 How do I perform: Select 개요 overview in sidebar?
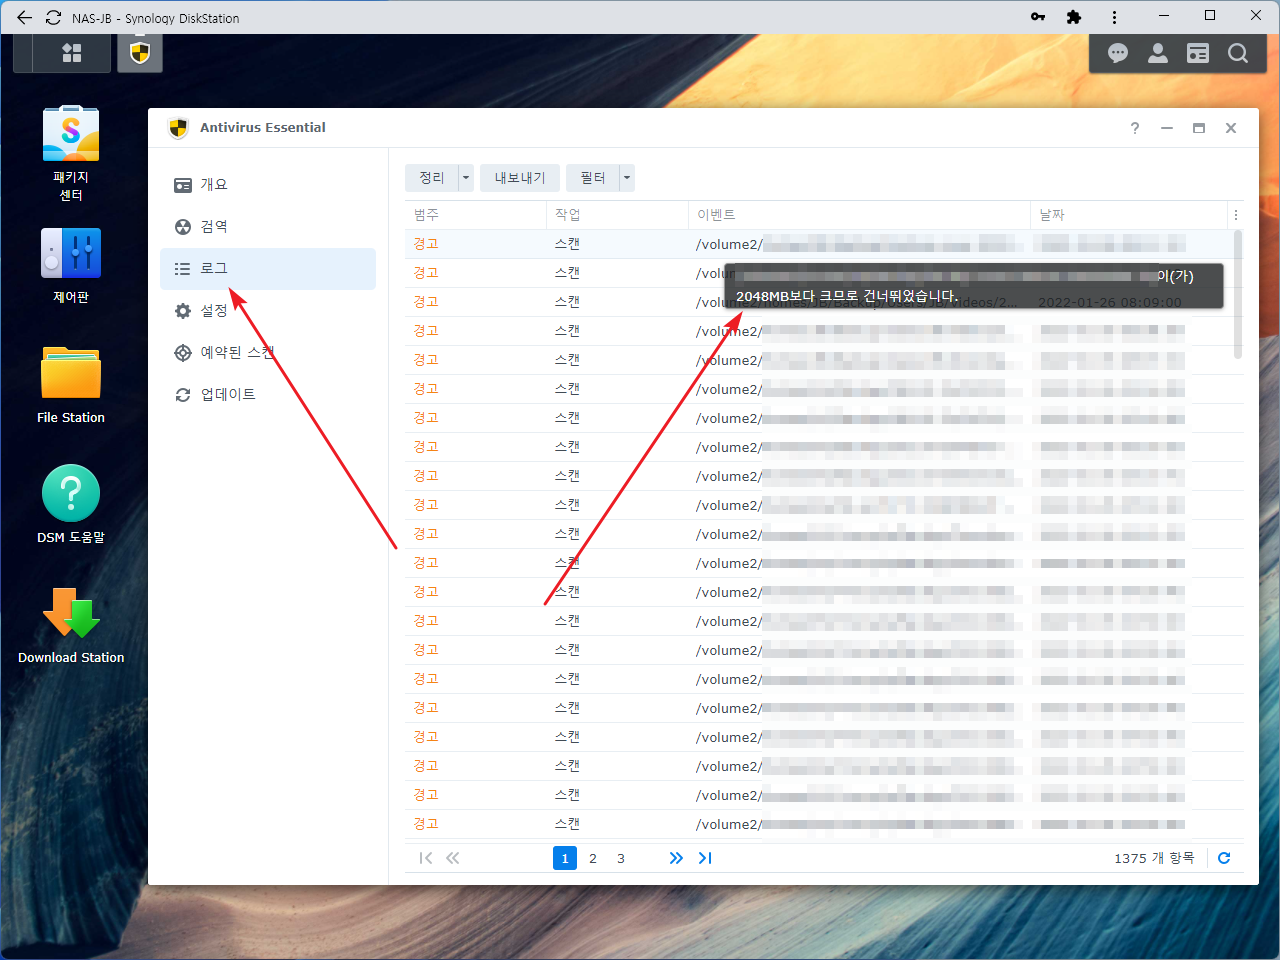coord(268,185)
